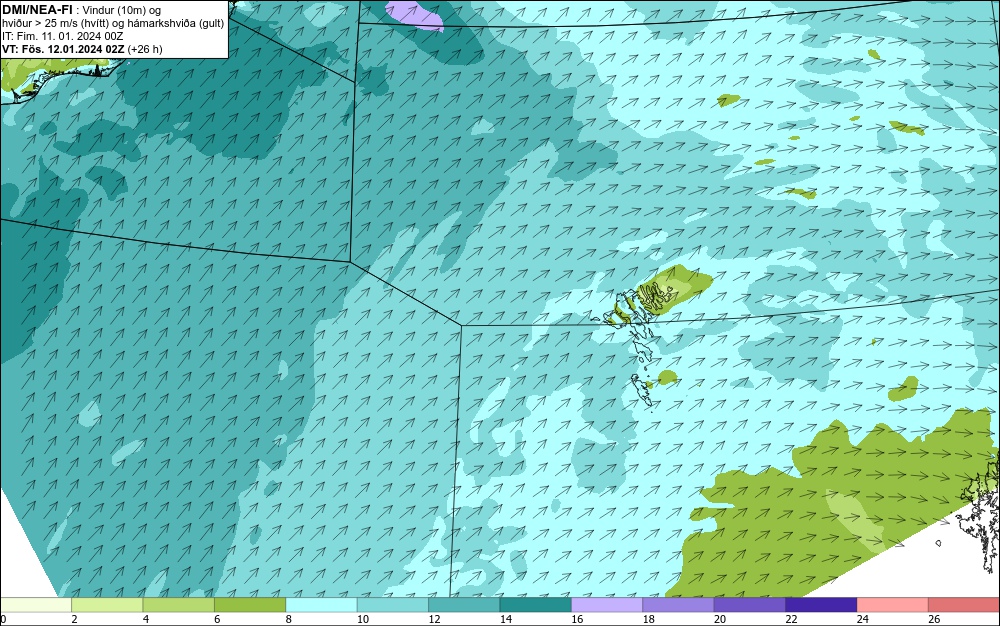
Task: Click the legend scale label '12'
Action: click(x=434, y=619)
